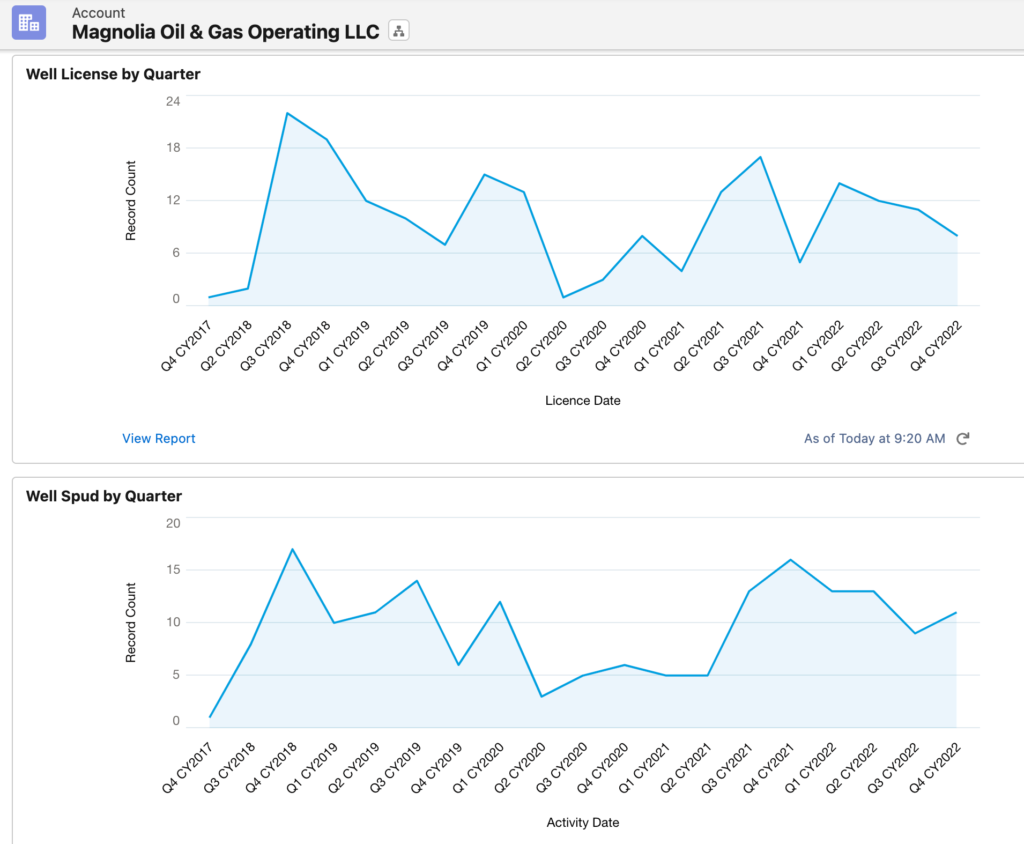
Task: Click Q4 CY2018 label on the Well Spud chart
Action: tap(270, 768)
